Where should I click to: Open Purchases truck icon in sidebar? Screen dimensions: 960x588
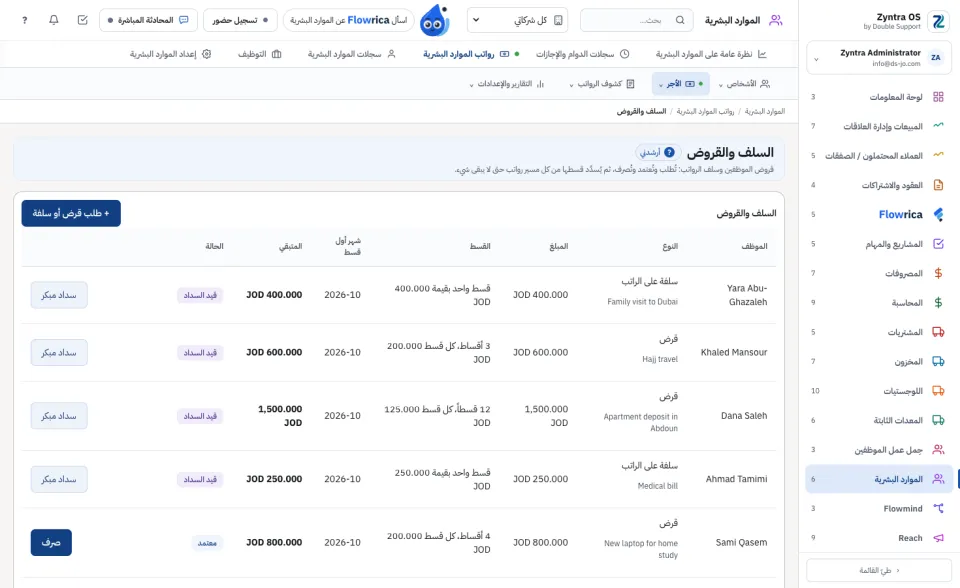[x=938, y=332]
